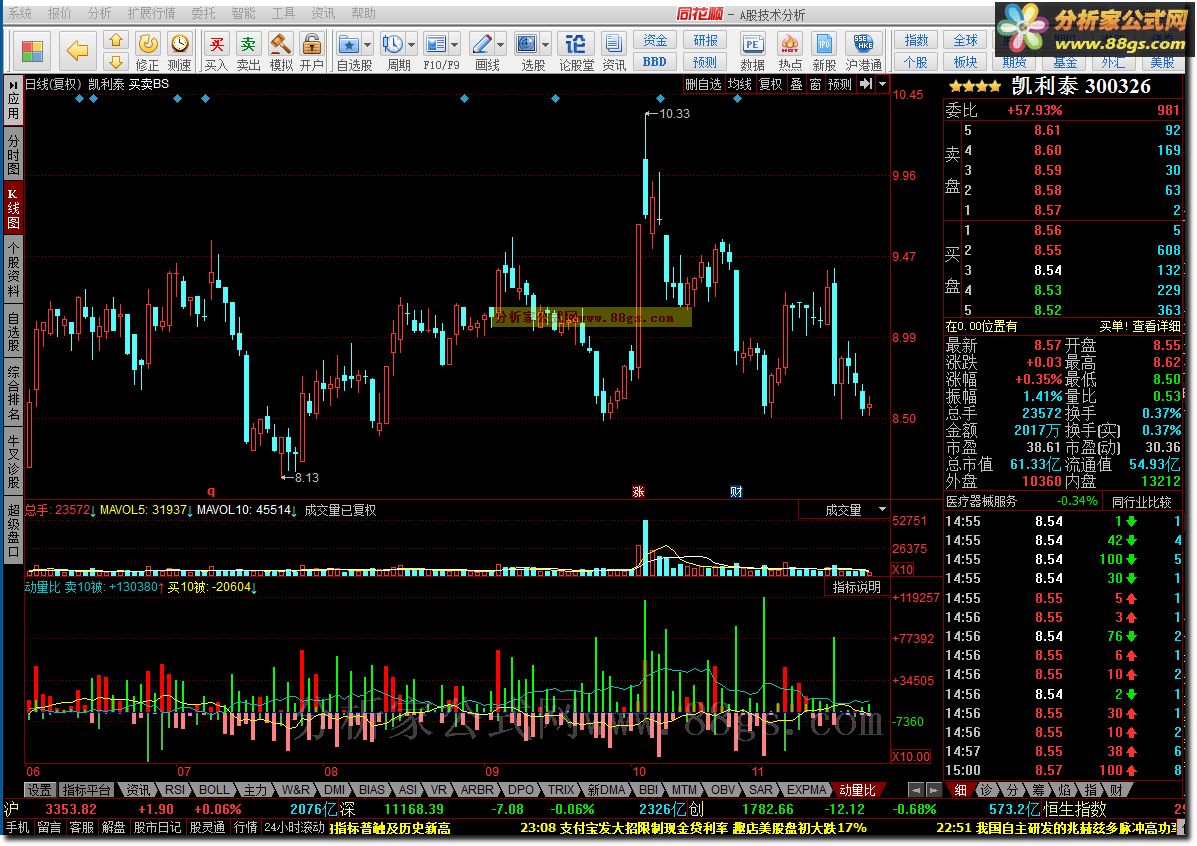1197x846 pixels.
Task: Select the 分时图 side tab
Action: [13, 155]
